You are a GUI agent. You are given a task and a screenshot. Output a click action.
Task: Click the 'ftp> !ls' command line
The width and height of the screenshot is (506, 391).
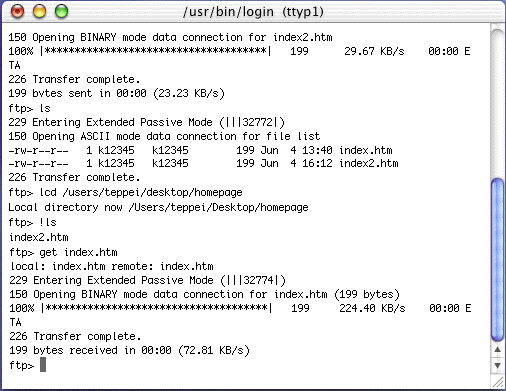(33, 222)
